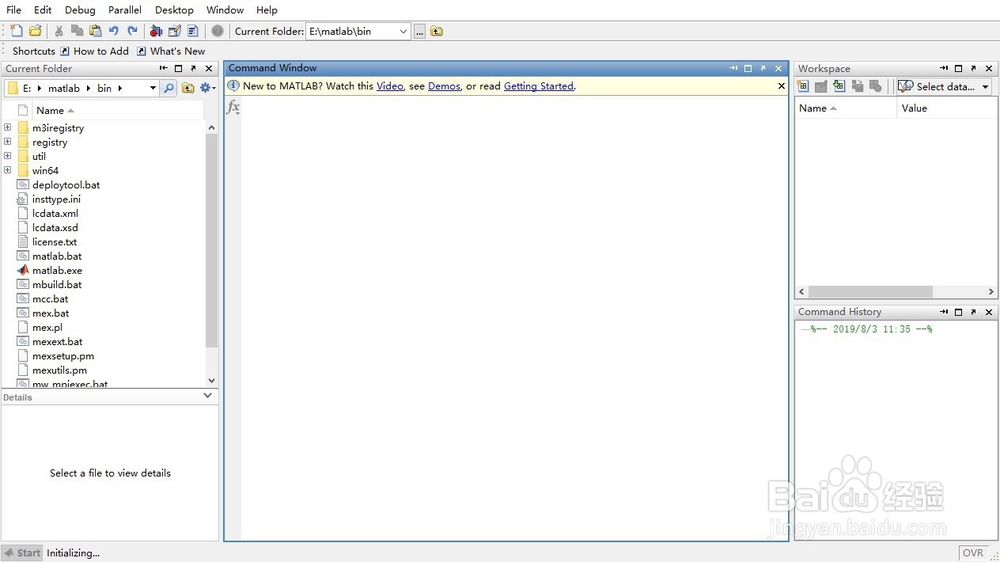Click the Copy toolbar icon

click(x=77, y=31)
